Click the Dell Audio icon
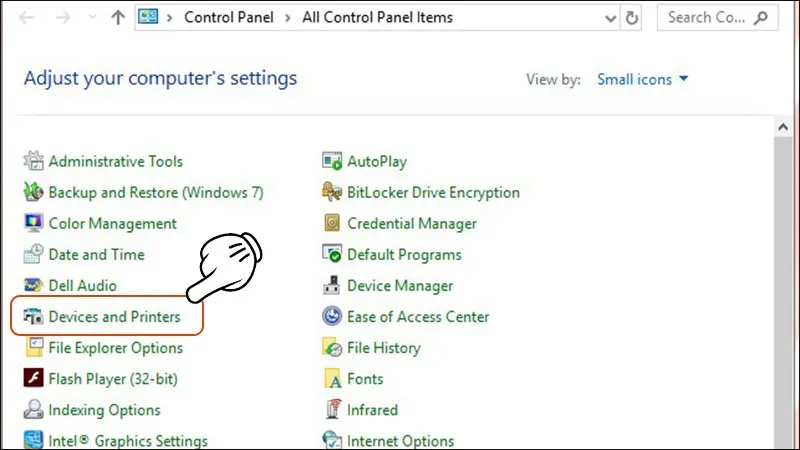 (x=33, y=285)
